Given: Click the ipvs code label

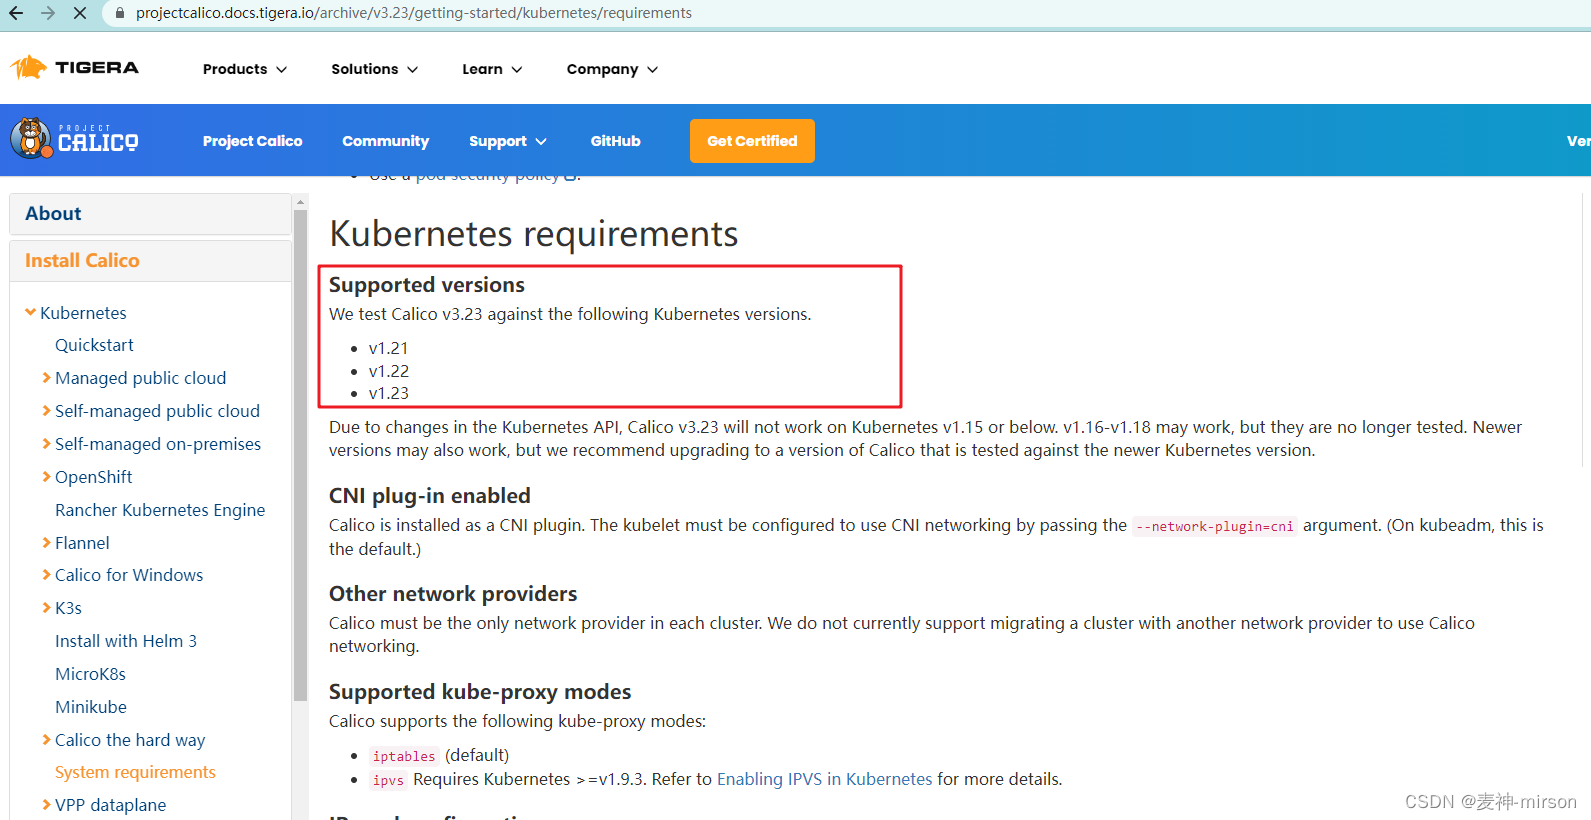Looking at the screenshot, I should click(x=388, y=780).
